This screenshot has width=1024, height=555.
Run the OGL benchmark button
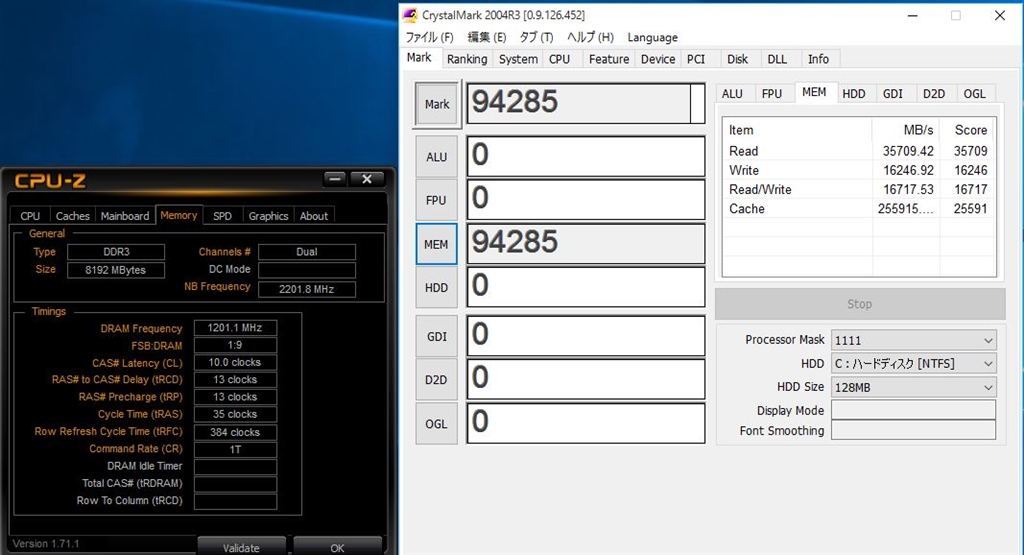(x=436, y=424)
